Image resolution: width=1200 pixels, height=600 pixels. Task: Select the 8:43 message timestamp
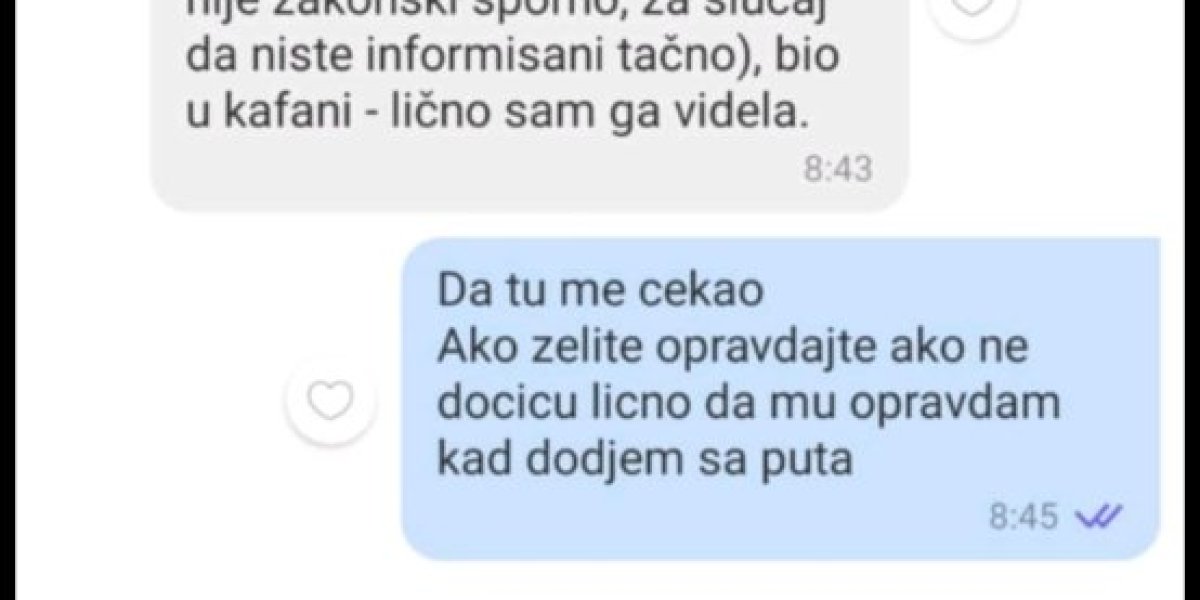tap(838, 169)
